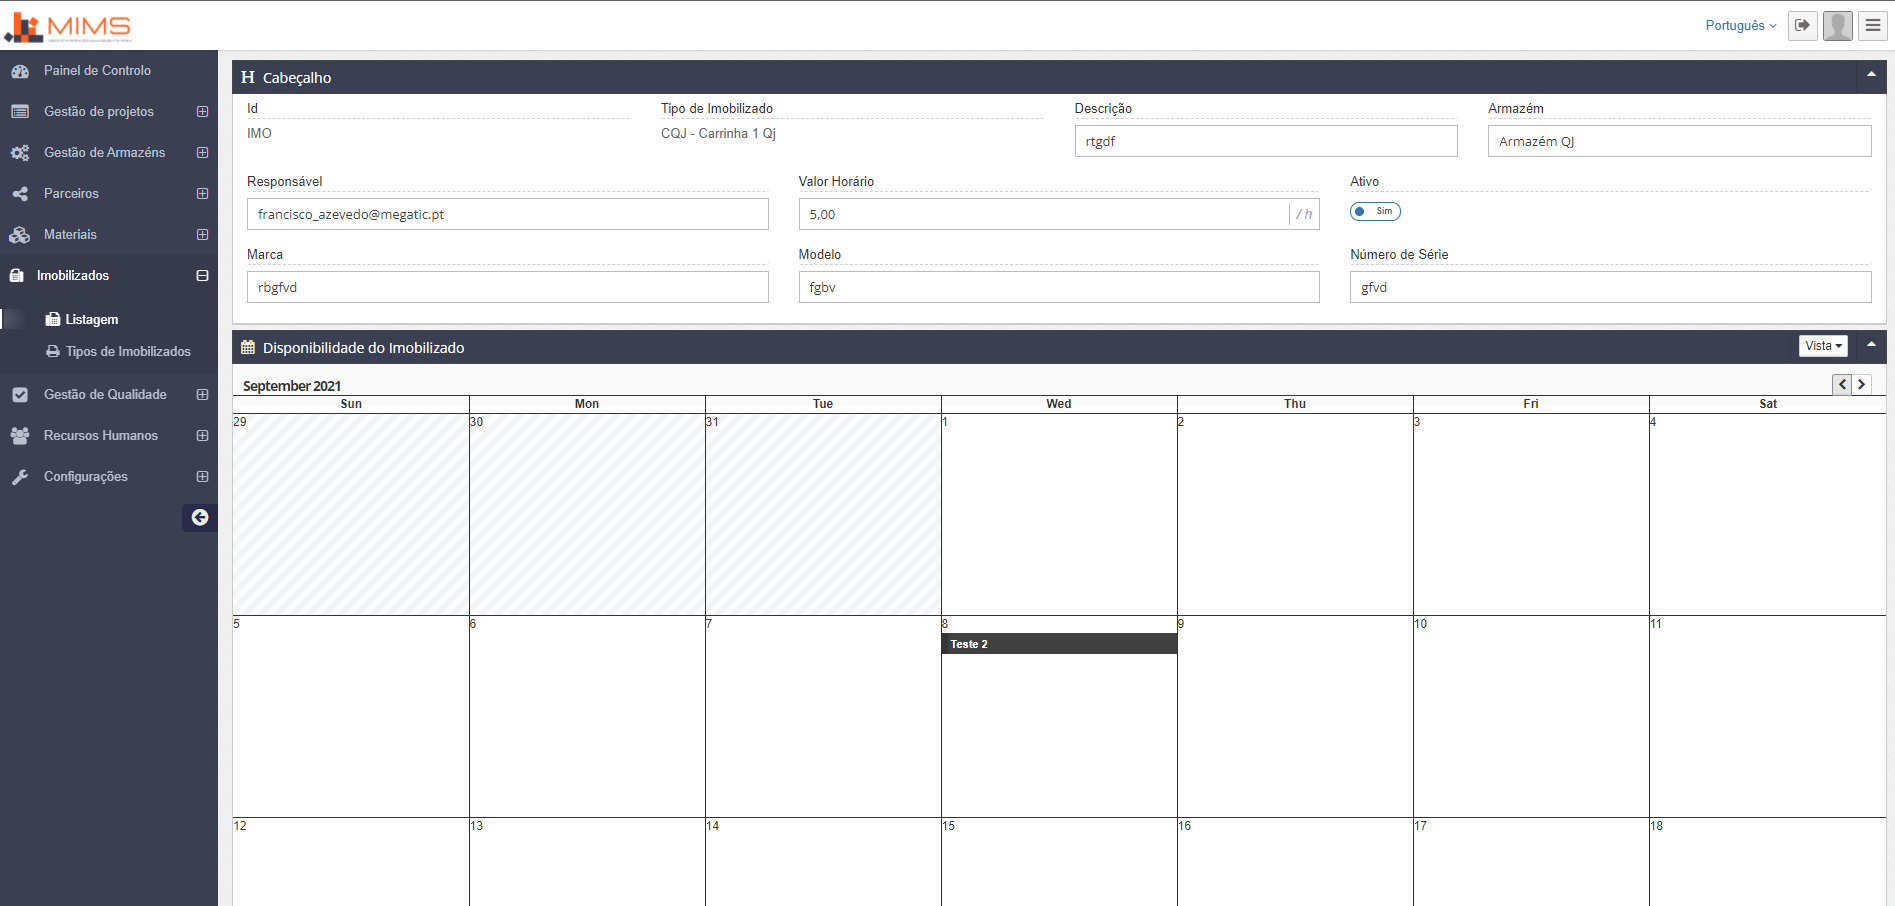Click the September 2021 title
Image resolution: width=1895 pixels, height=906 pixels.
click(292, 386)
